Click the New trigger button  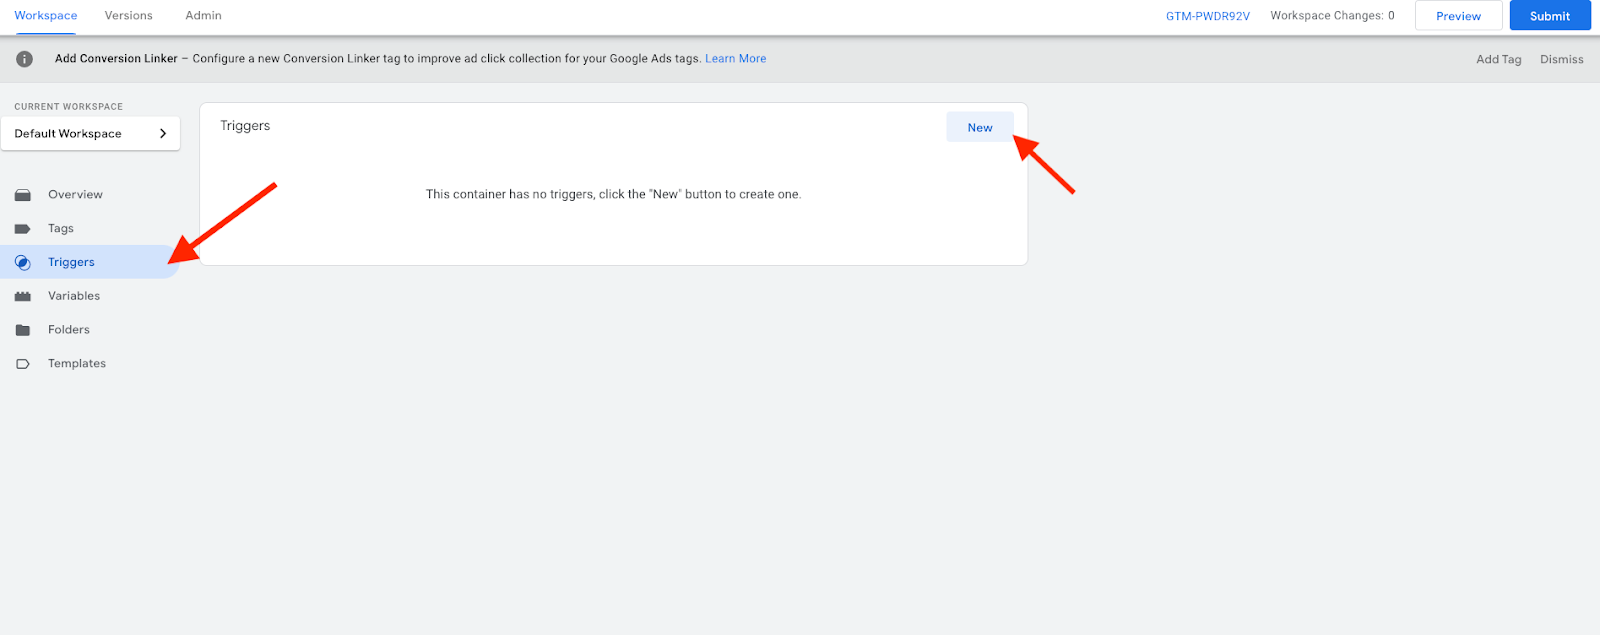coord(980,127)
